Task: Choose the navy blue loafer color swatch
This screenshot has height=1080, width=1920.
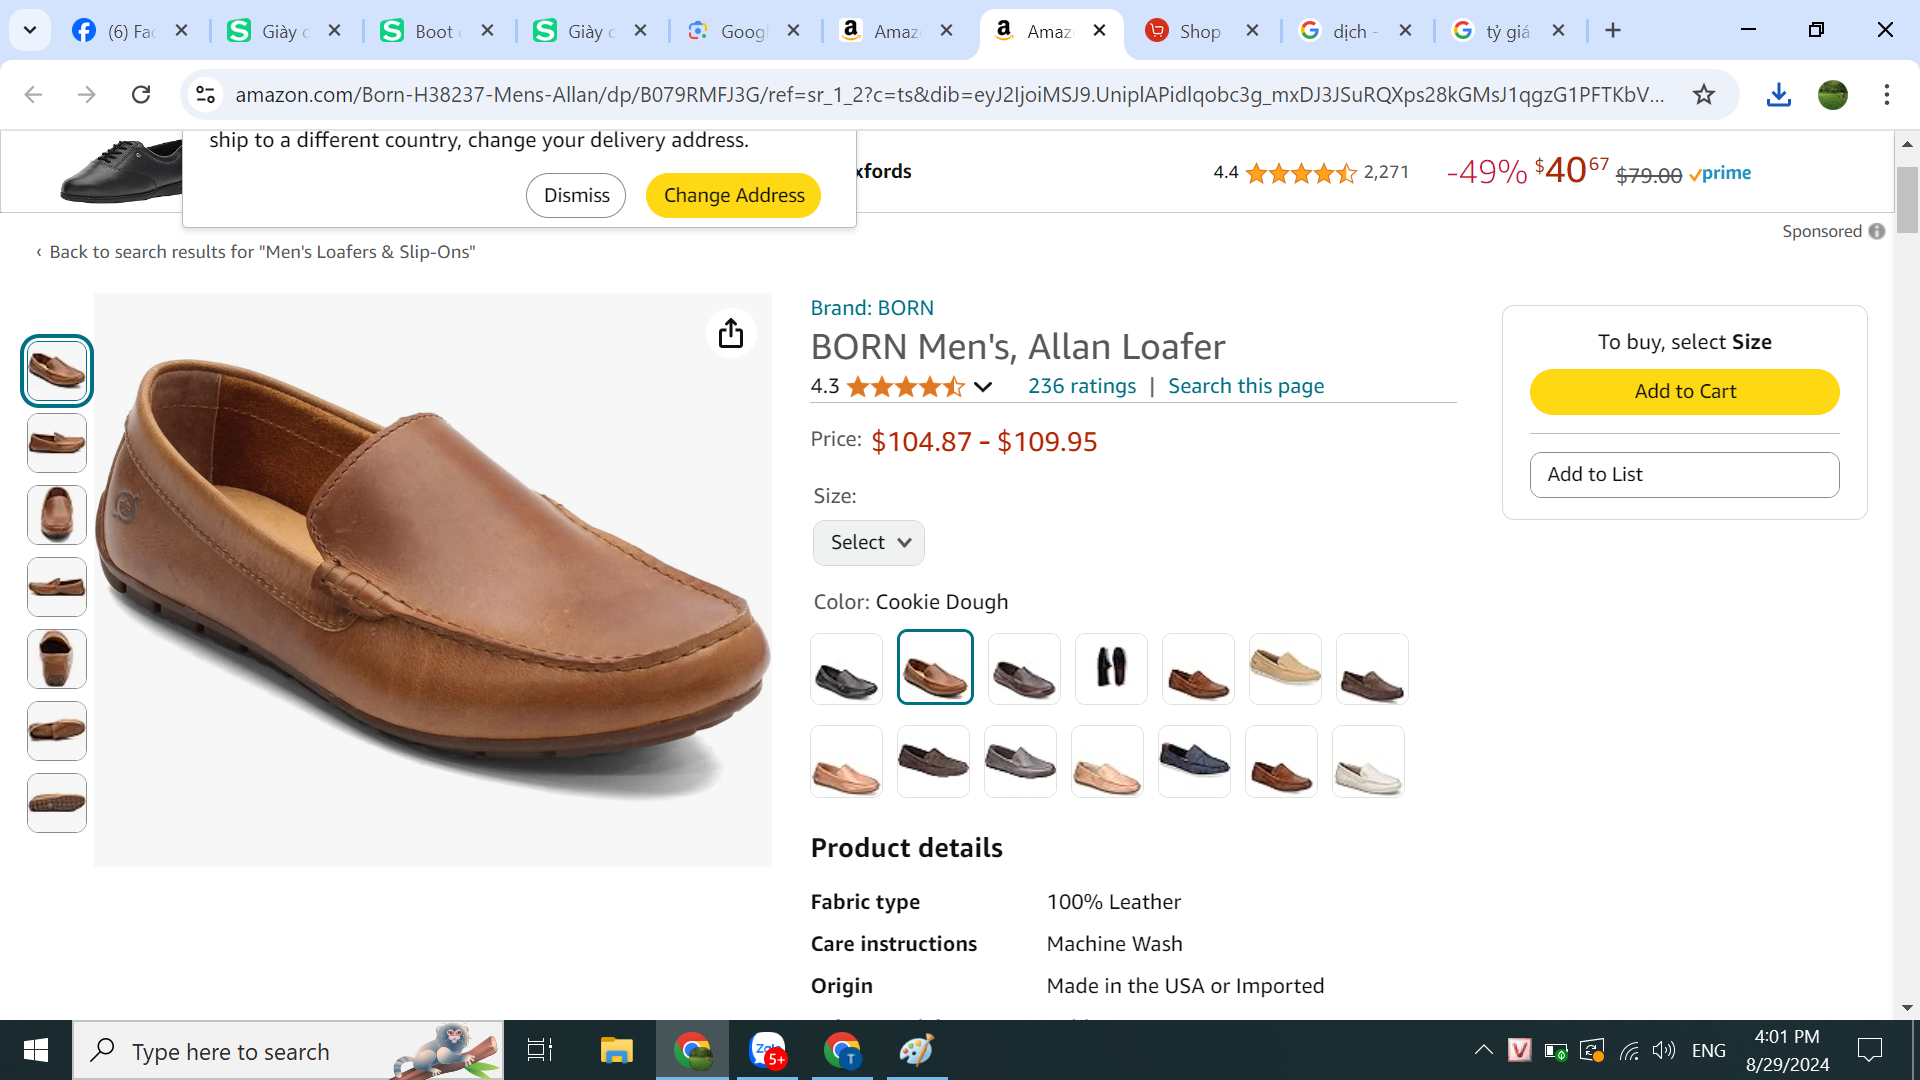Action: pyautogui.click(x=1194, y=761)
